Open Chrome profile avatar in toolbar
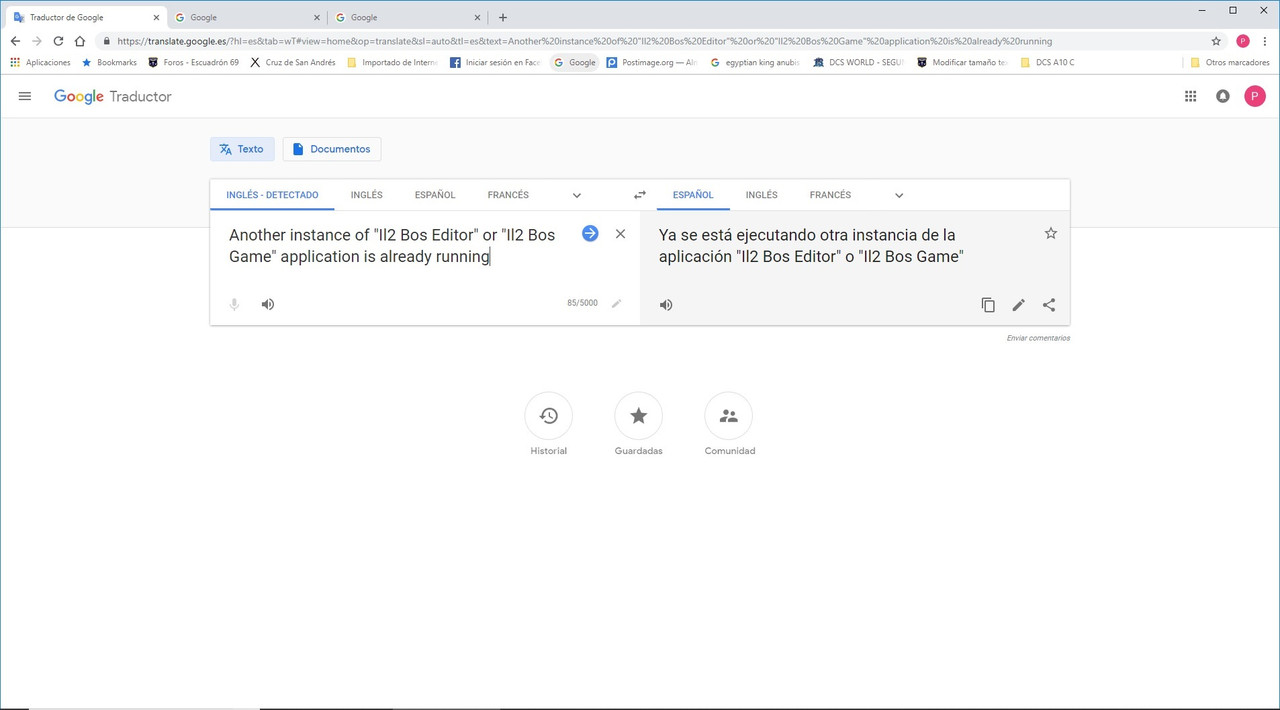The image size is (1280, 710). click(1243, 41)
